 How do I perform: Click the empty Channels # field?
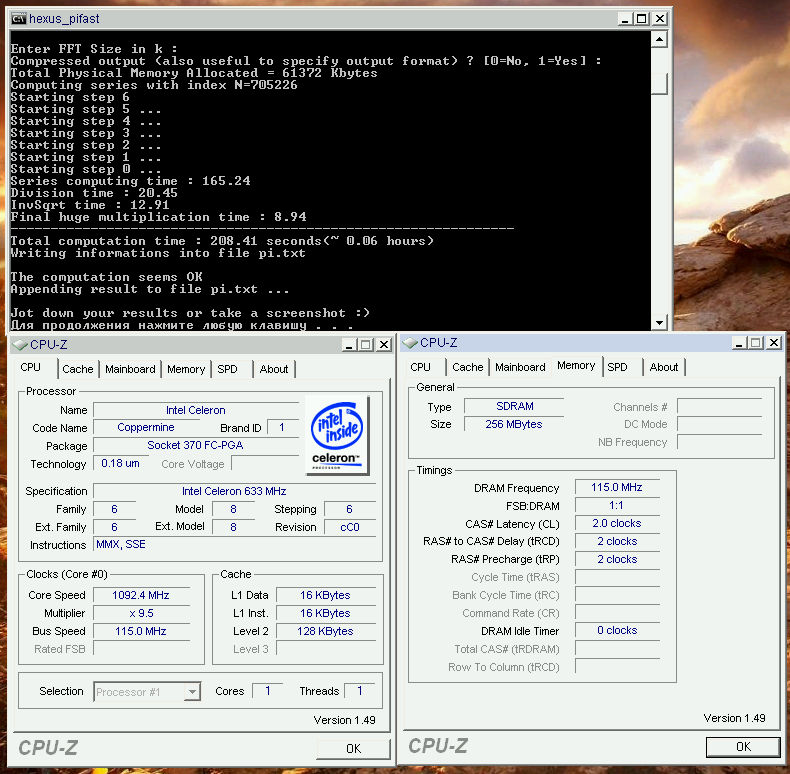point(719,407)
